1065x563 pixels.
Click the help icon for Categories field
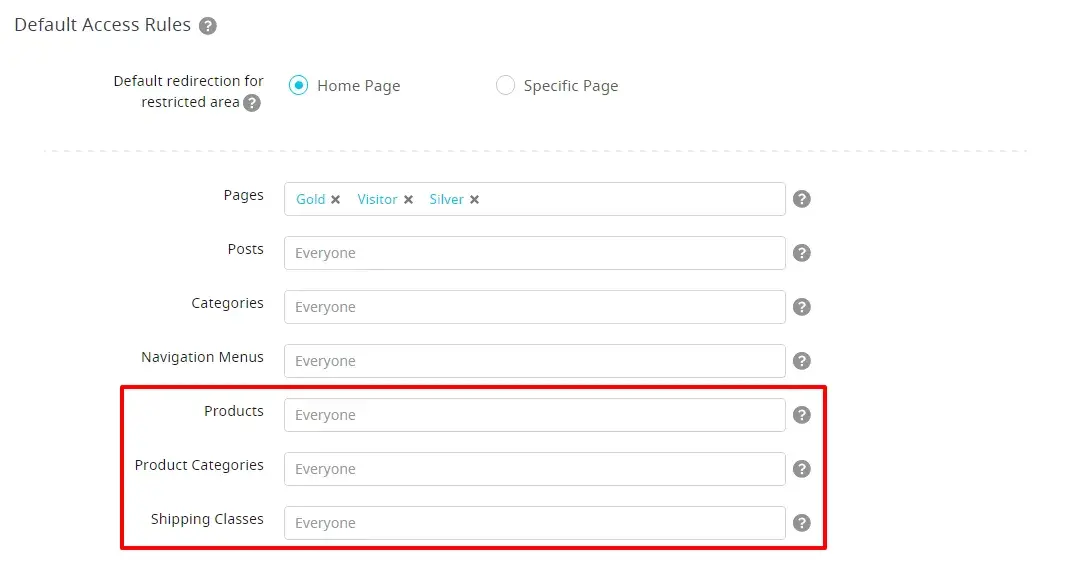click(x=802, y=307)
